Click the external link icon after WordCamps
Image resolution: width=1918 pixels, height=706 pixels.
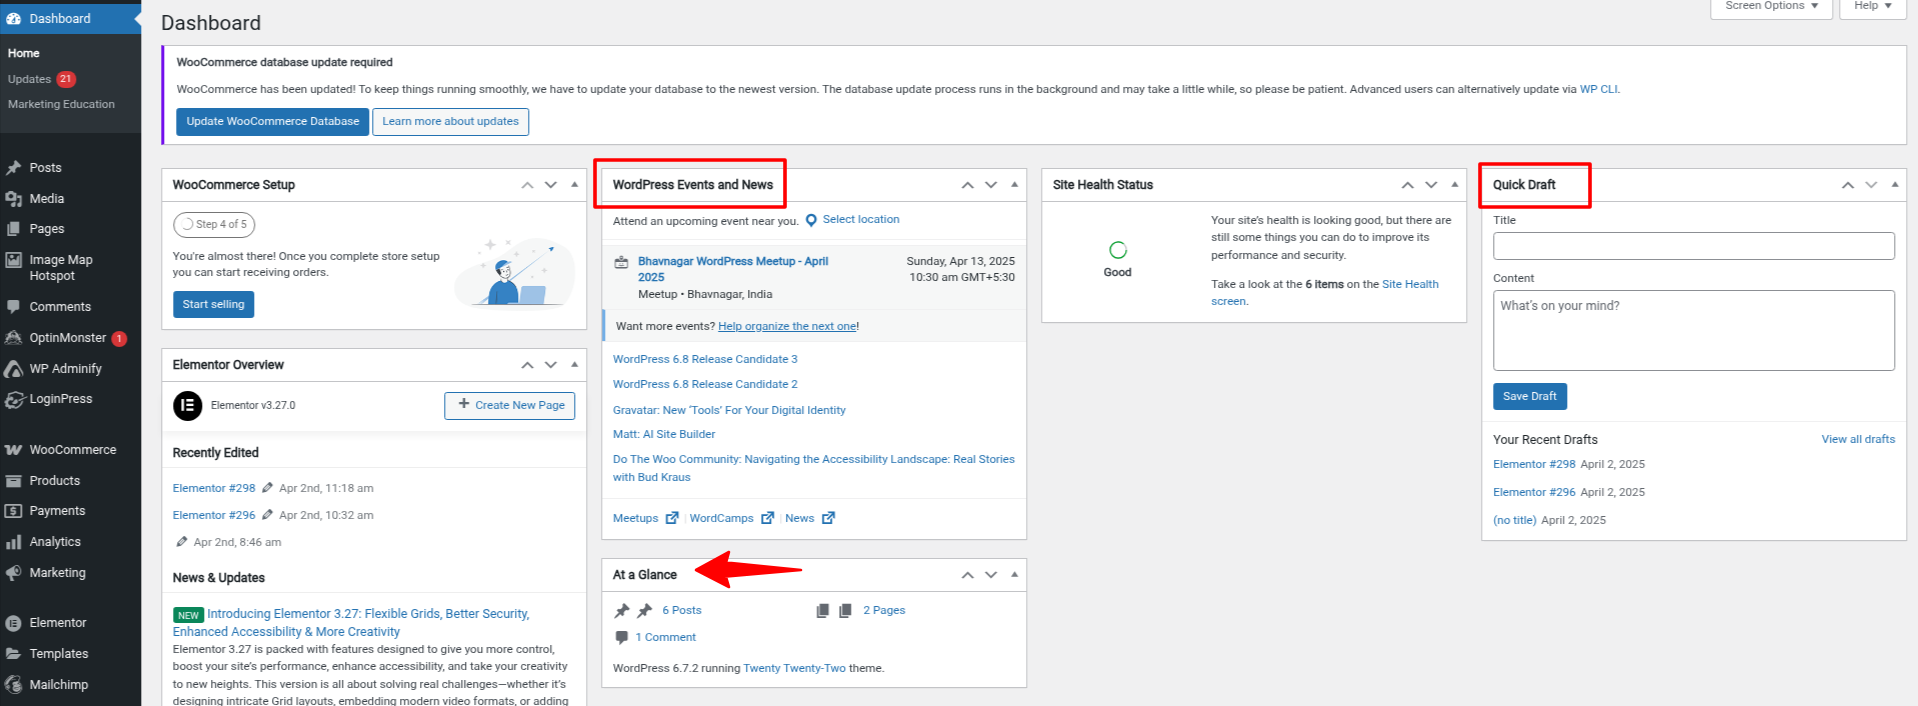(x=767, y=518)
